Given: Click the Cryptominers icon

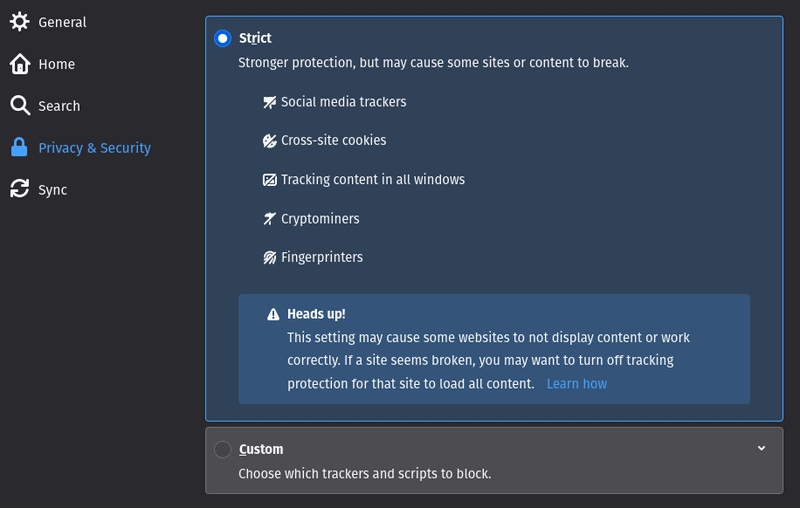Looking at the screenshot, I should pyautogui.click(x=269, y=219).
